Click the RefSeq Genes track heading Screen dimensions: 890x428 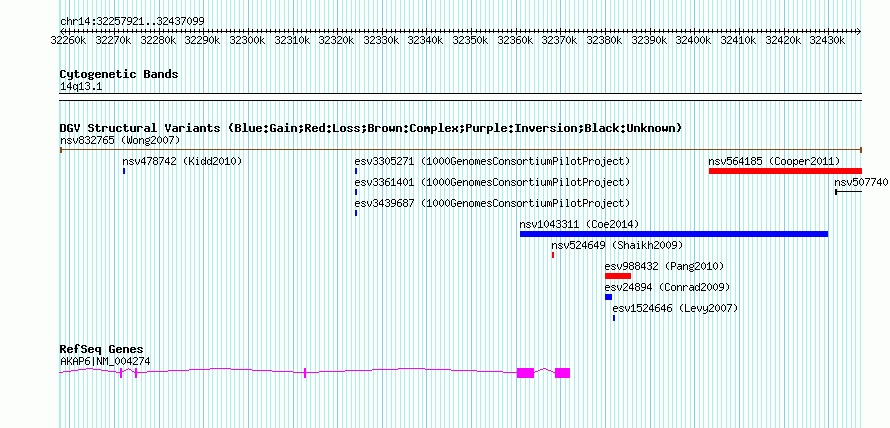[102, 349]
